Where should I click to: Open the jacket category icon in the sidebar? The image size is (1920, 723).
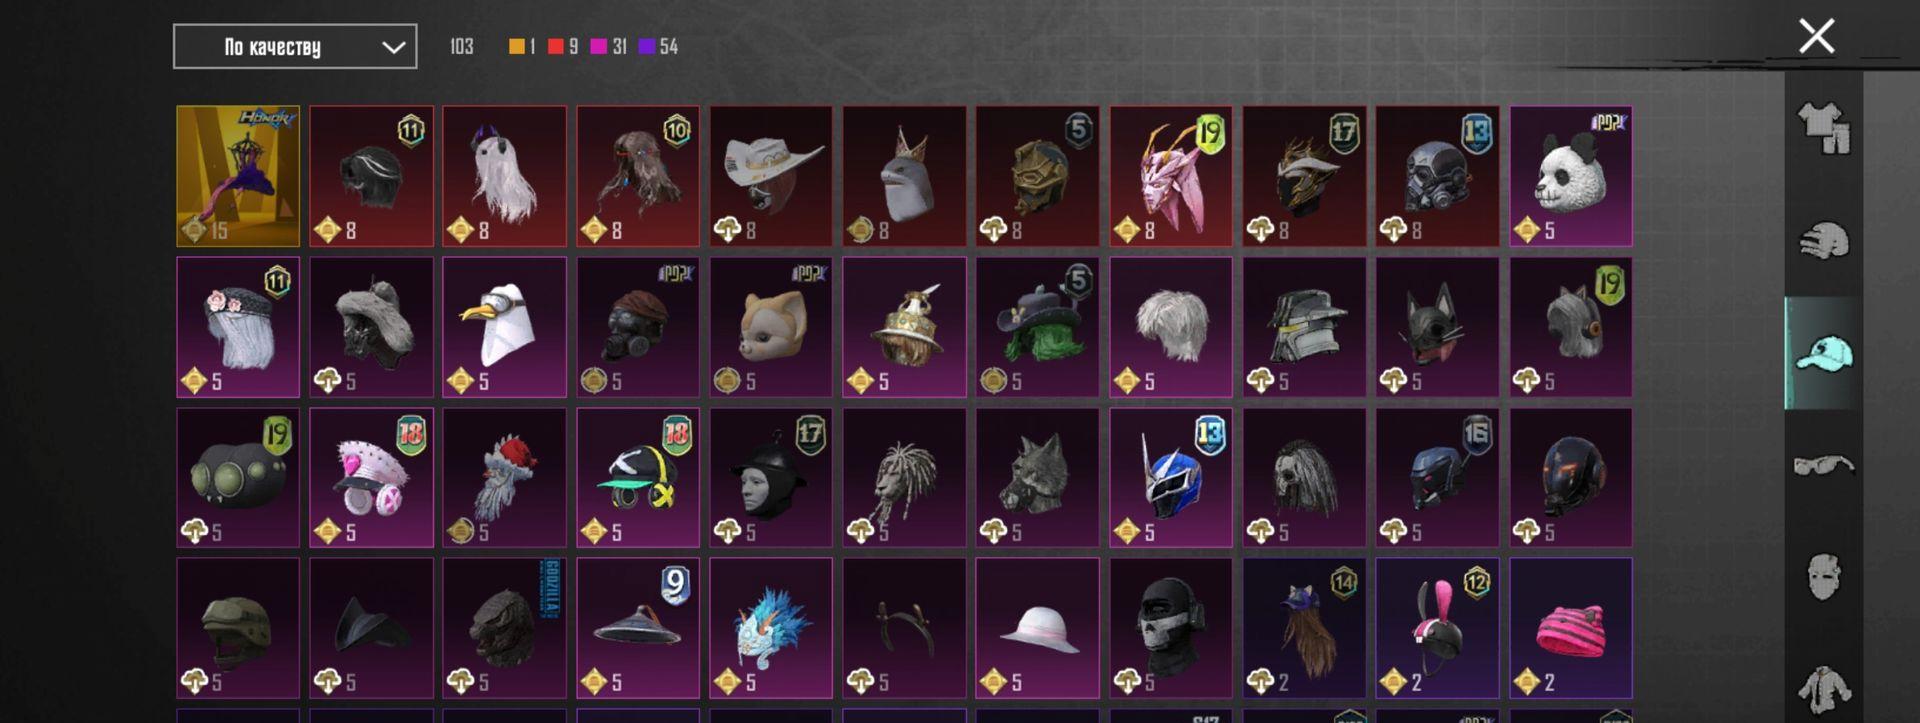[1824, 688]
